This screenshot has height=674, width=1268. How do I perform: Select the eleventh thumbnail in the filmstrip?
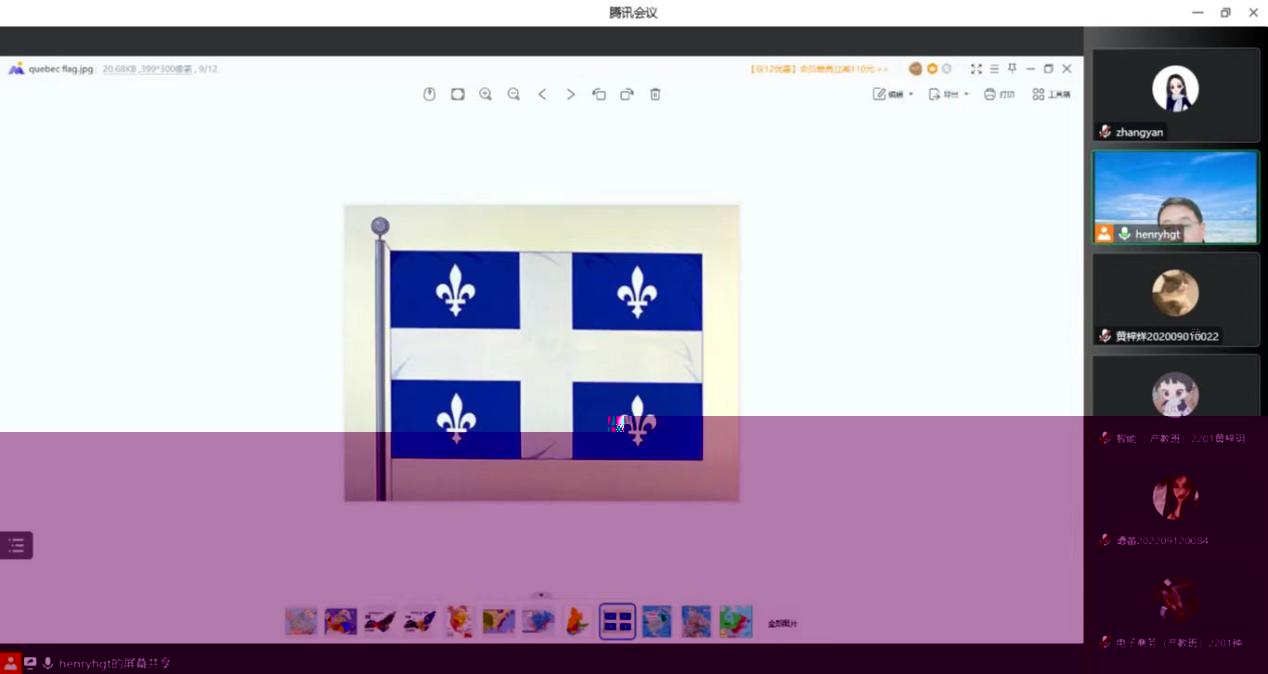[x=696, y=621]
